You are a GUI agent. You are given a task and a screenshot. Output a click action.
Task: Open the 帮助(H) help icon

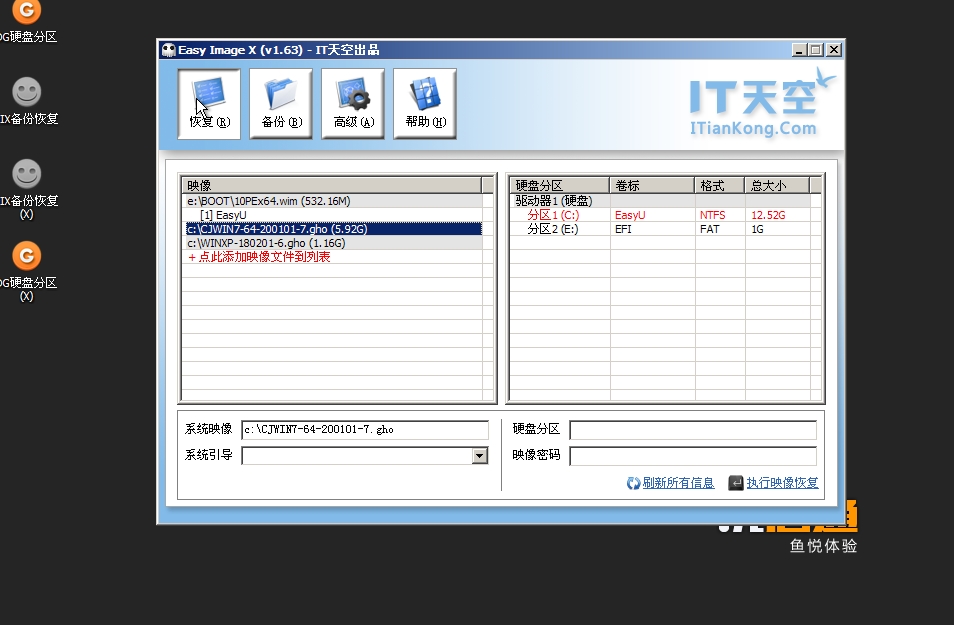coord(424,100)
